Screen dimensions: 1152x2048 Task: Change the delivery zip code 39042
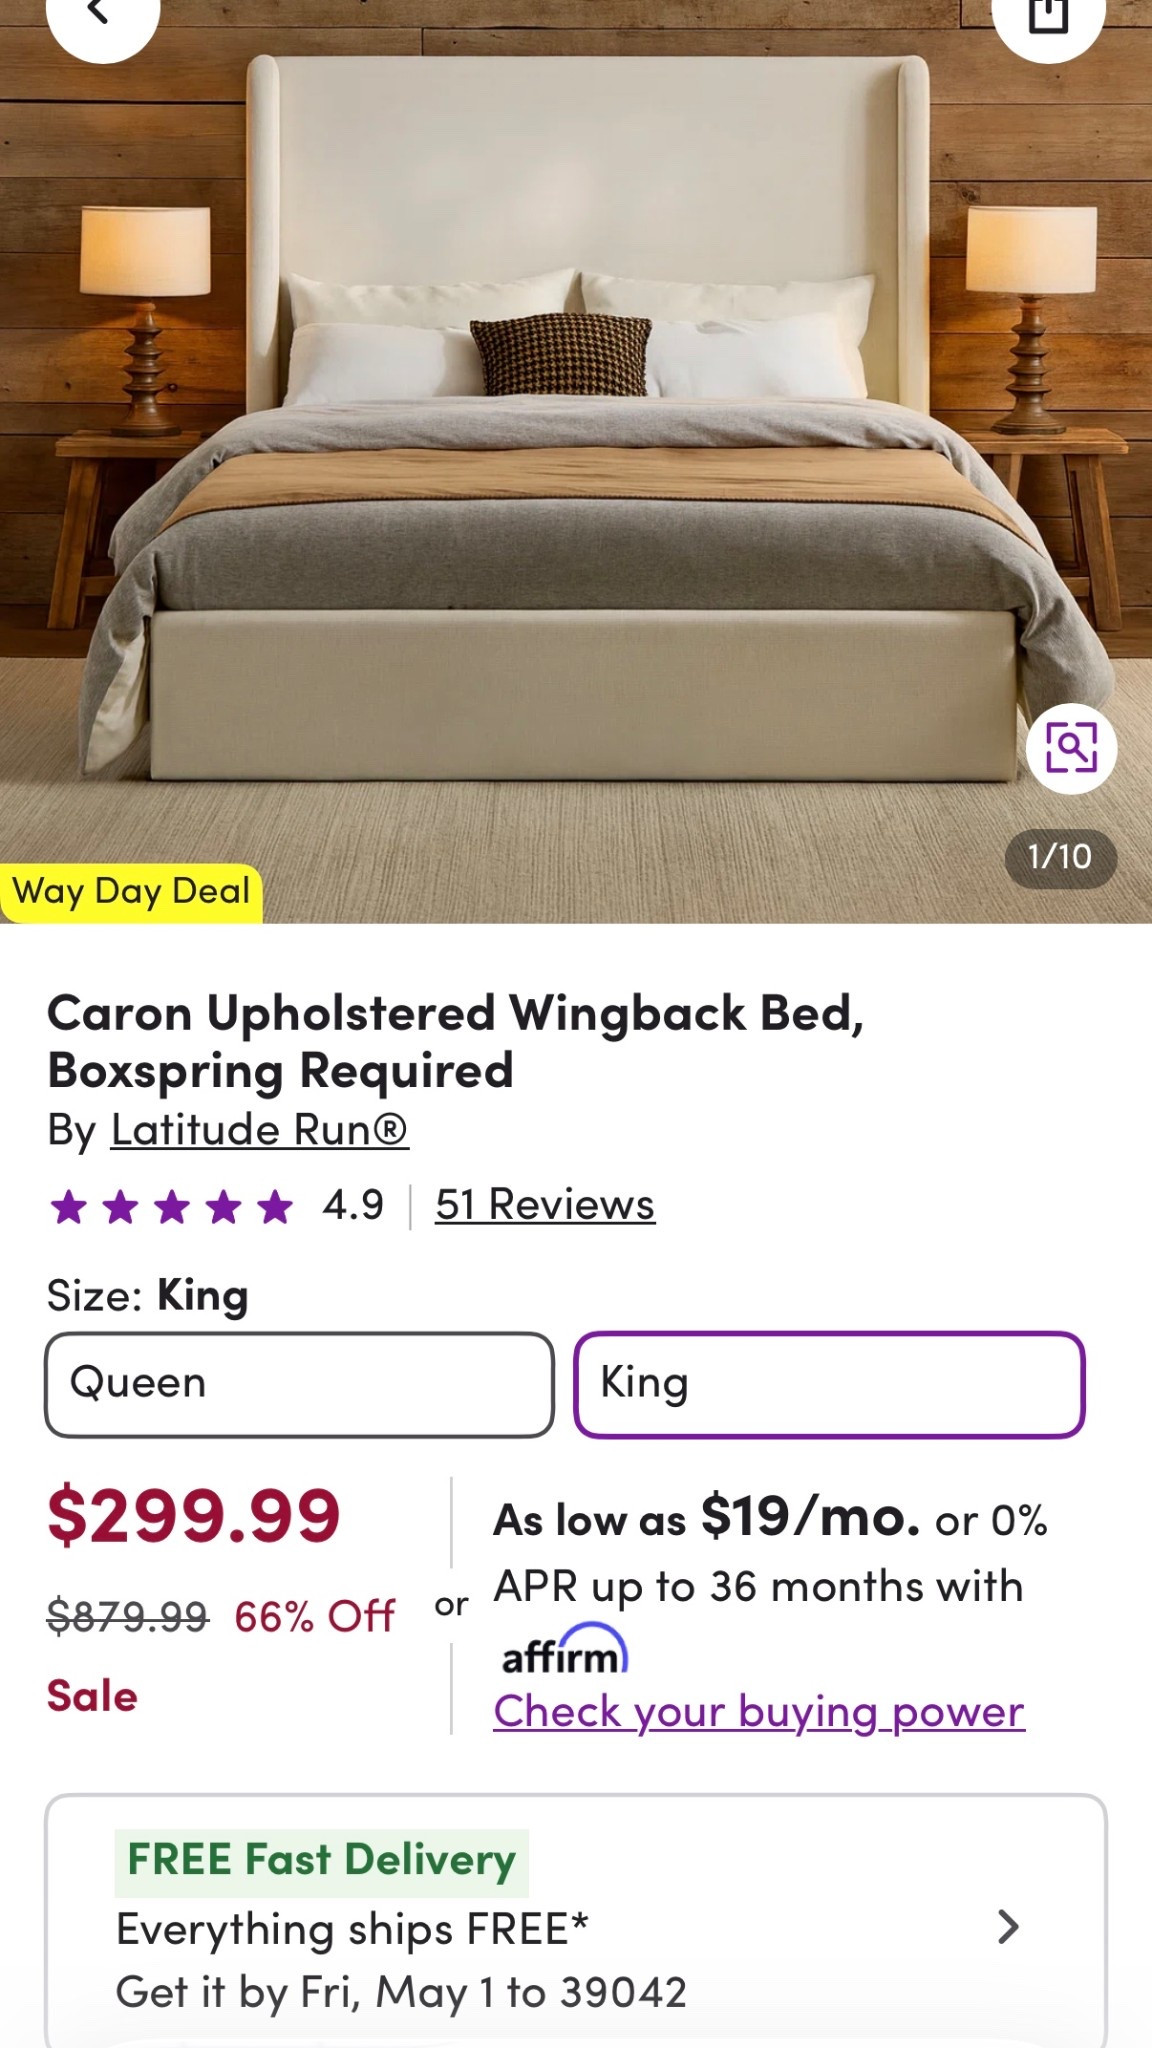point(623,1992)
